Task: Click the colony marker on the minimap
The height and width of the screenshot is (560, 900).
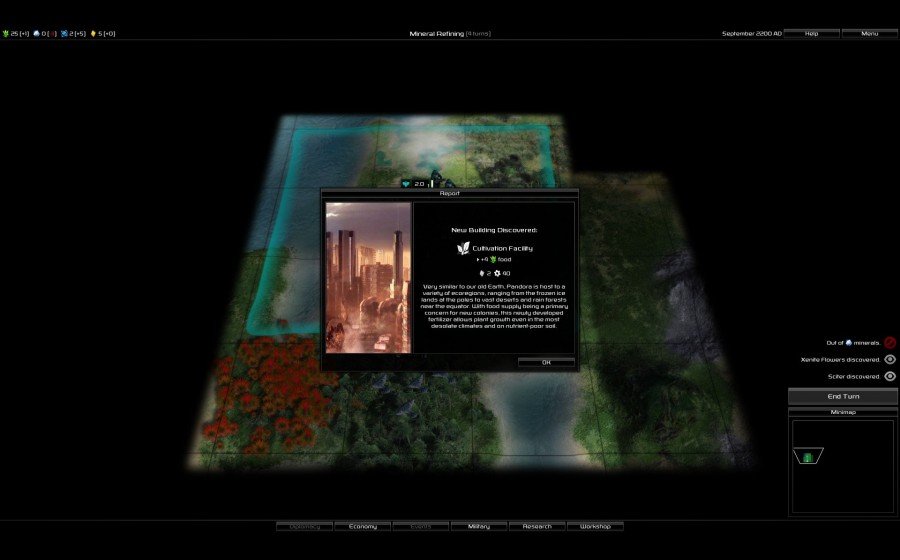Action: pyautogui.click(x=807, y=457)
